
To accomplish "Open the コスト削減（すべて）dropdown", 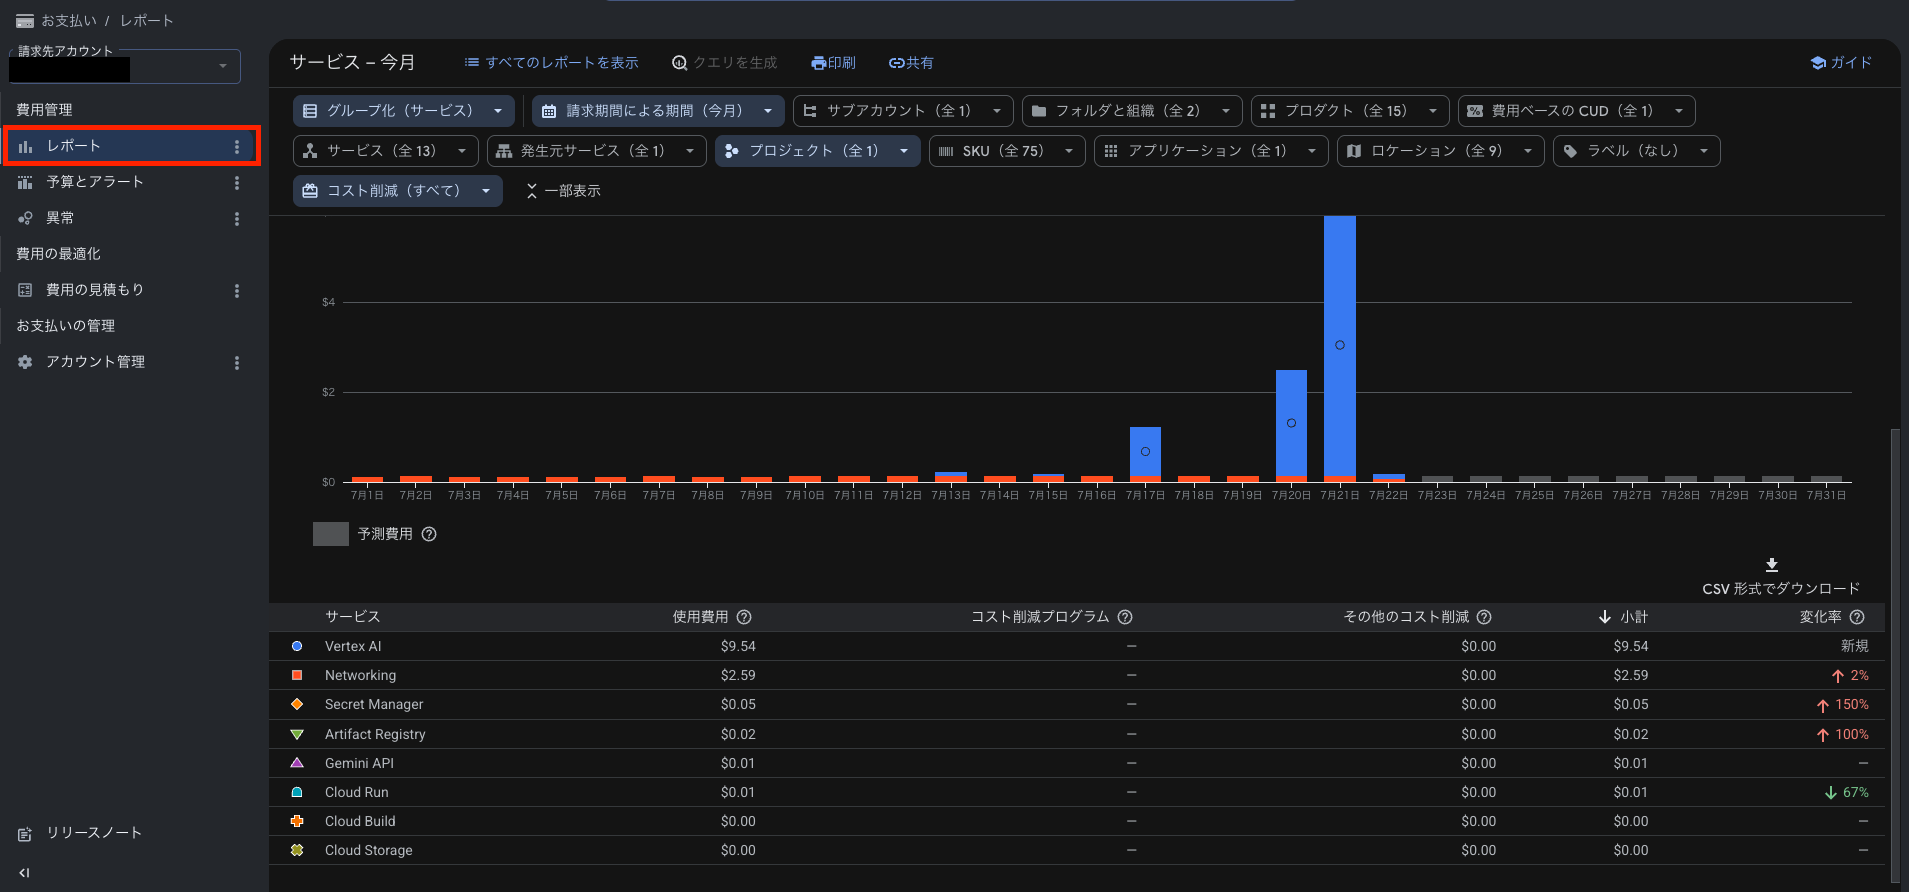I will 398,191.
